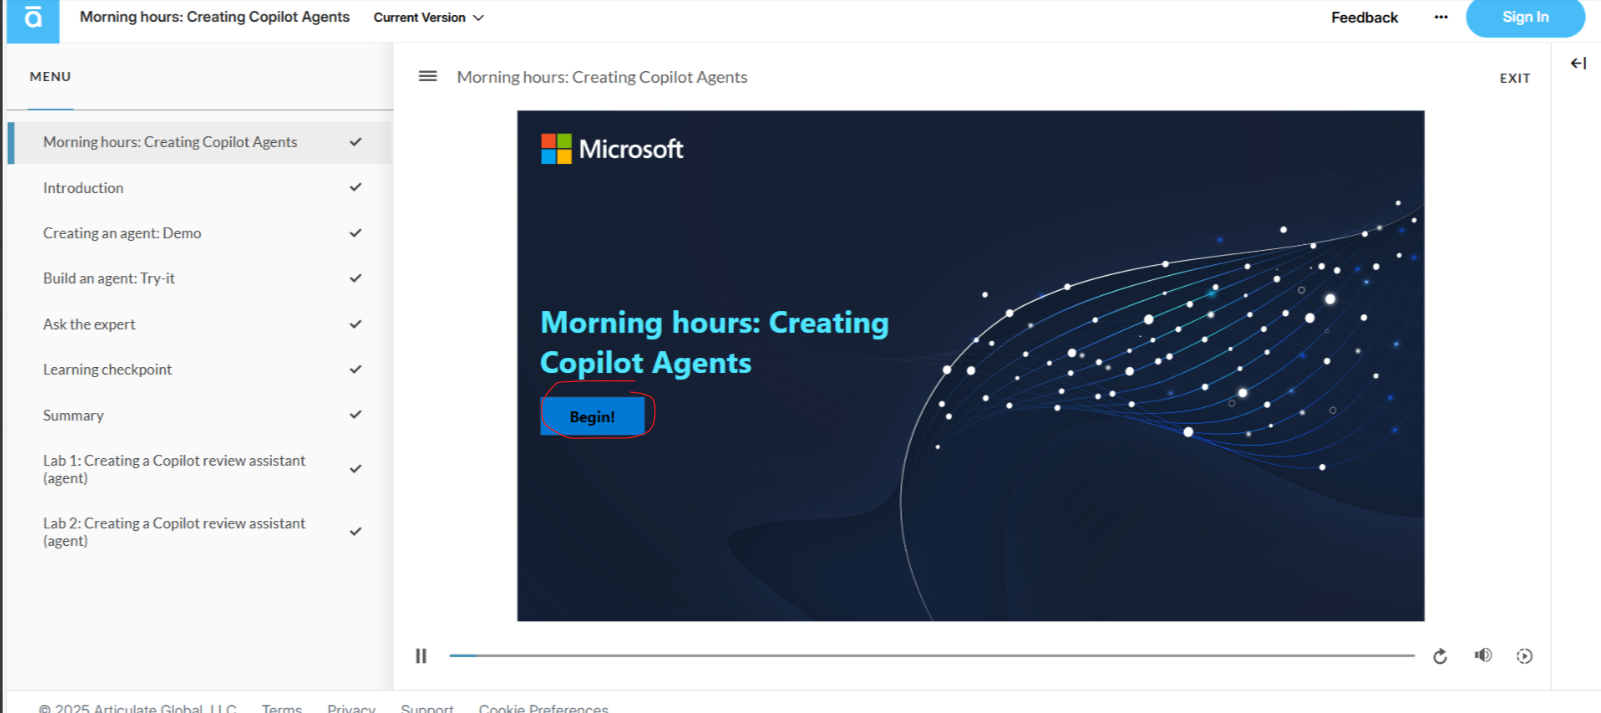This screenshot has width=1601, height=713.
Task: Click the slide heading Morning hours: Creating Copilot Agents
Action: coord(714,342)
